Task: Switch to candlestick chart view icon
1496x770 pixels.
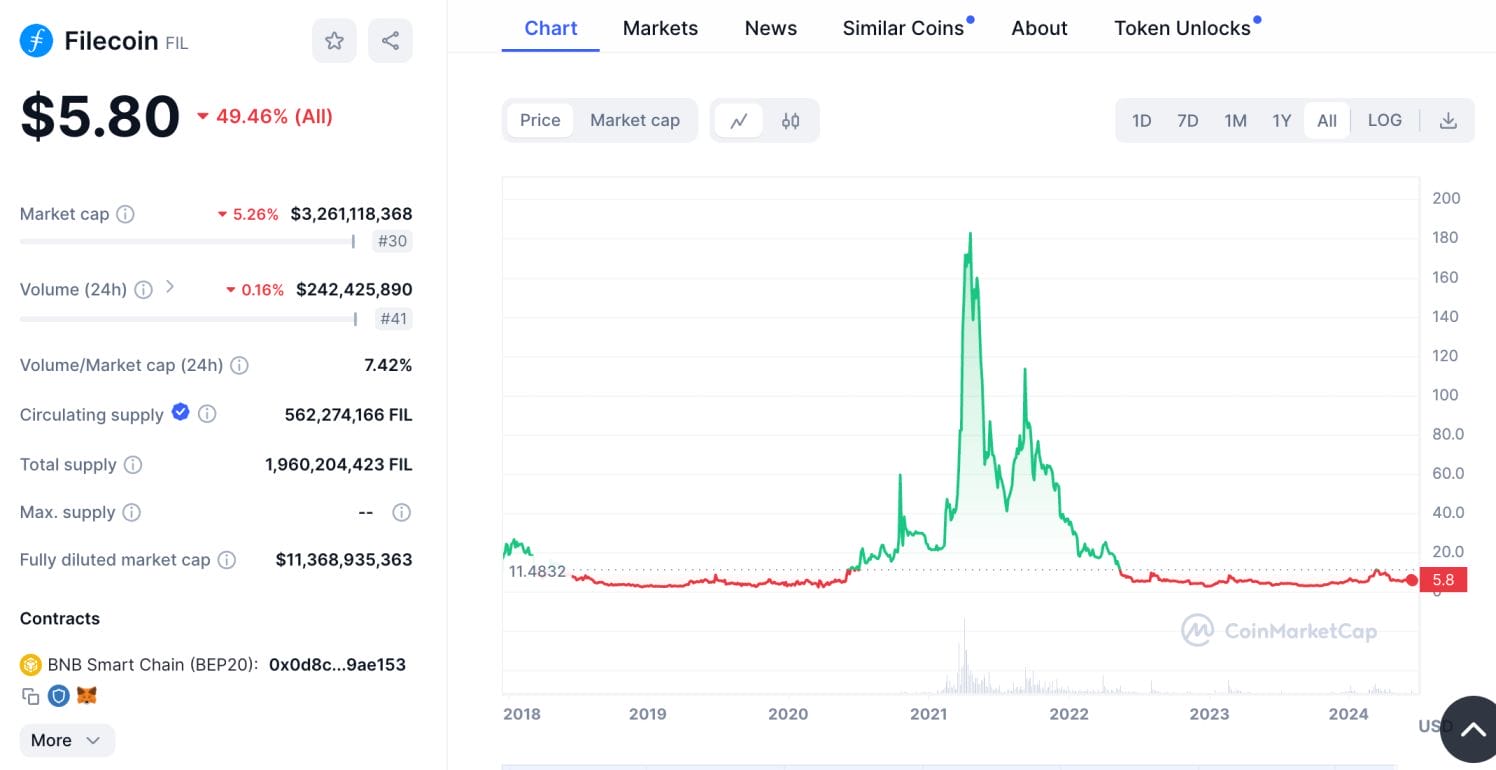Action: pos(790,121)
